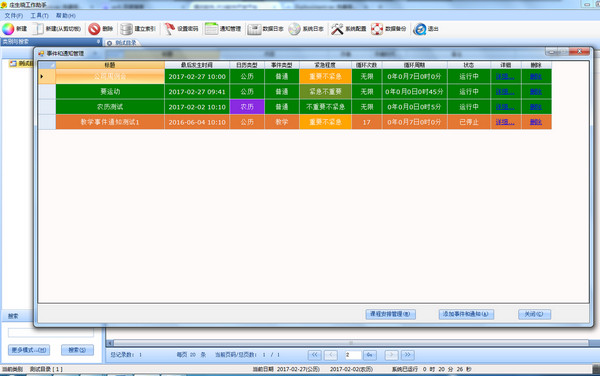Open 详细 link for 2017-02-27 10:00 row

point(505,77)
